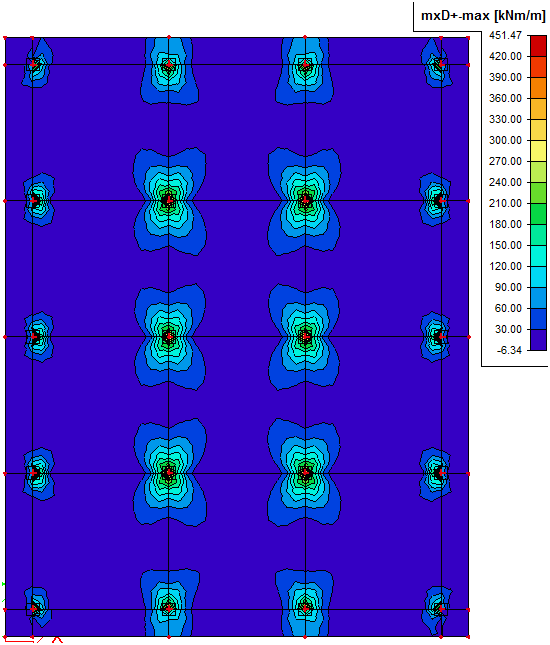Select the top-left corner column support node
The width and height of the screenshot is (550, 645).
(32, 65)
